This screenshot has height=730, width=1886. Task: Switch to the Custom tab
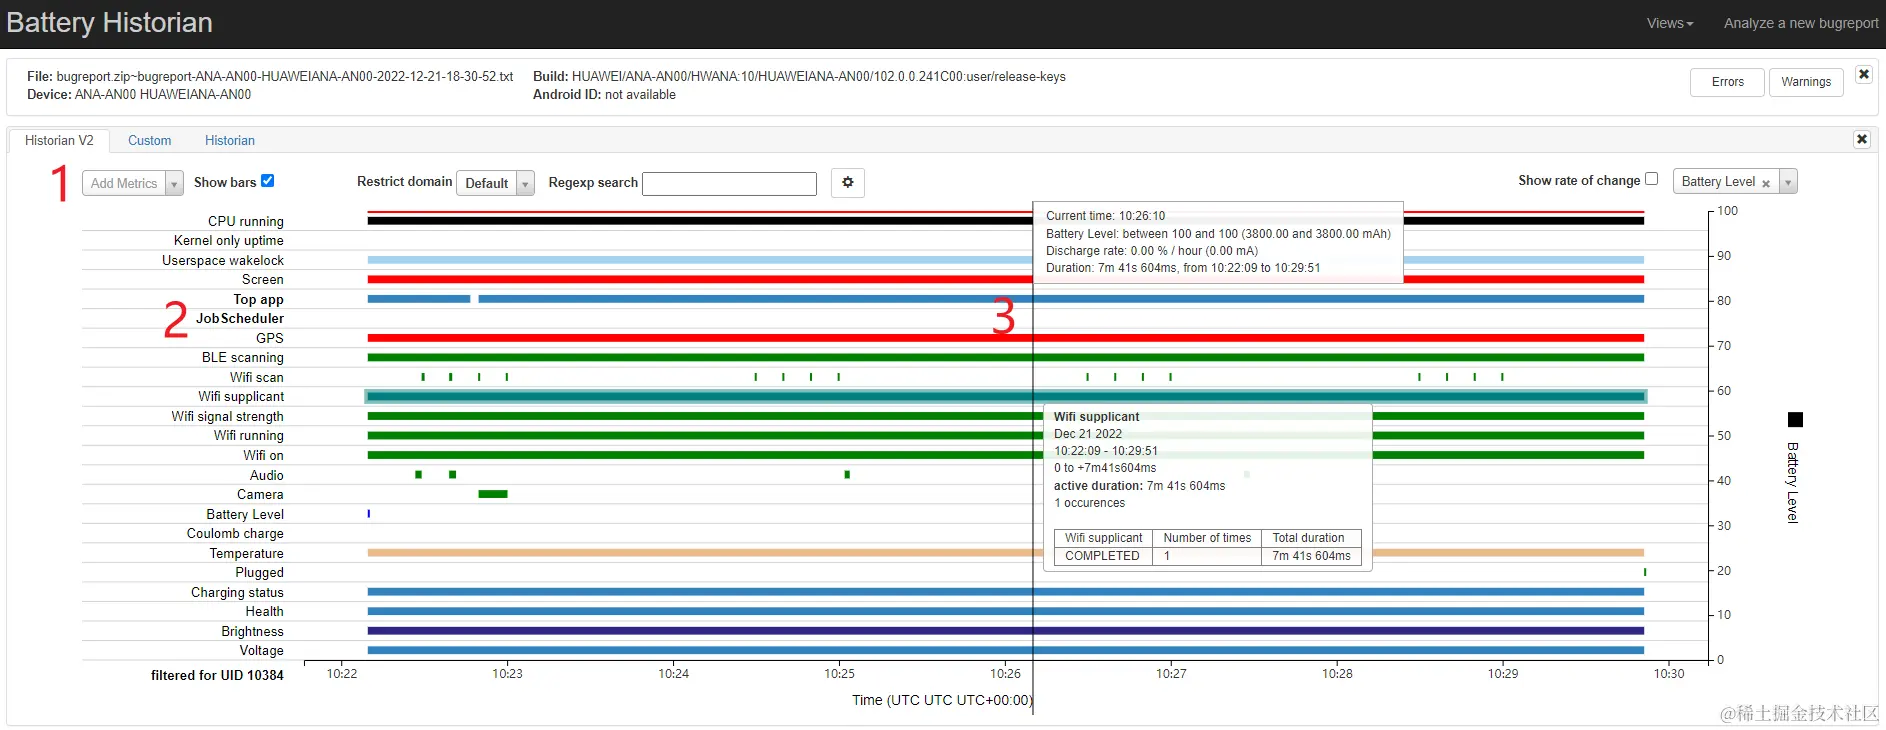[150, 141]
